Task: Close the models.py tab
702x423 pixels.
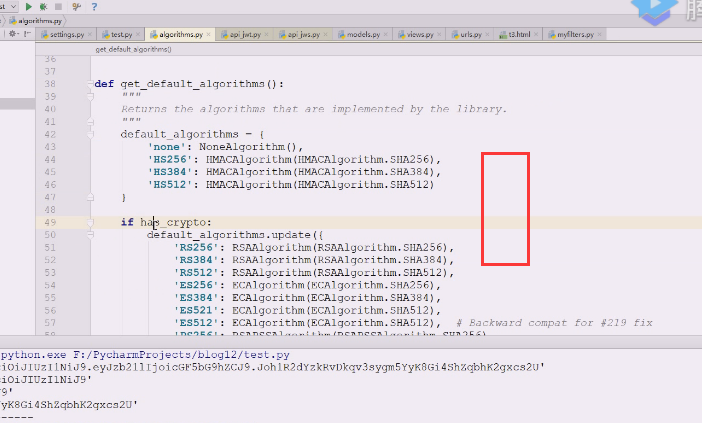Action: 385,34
